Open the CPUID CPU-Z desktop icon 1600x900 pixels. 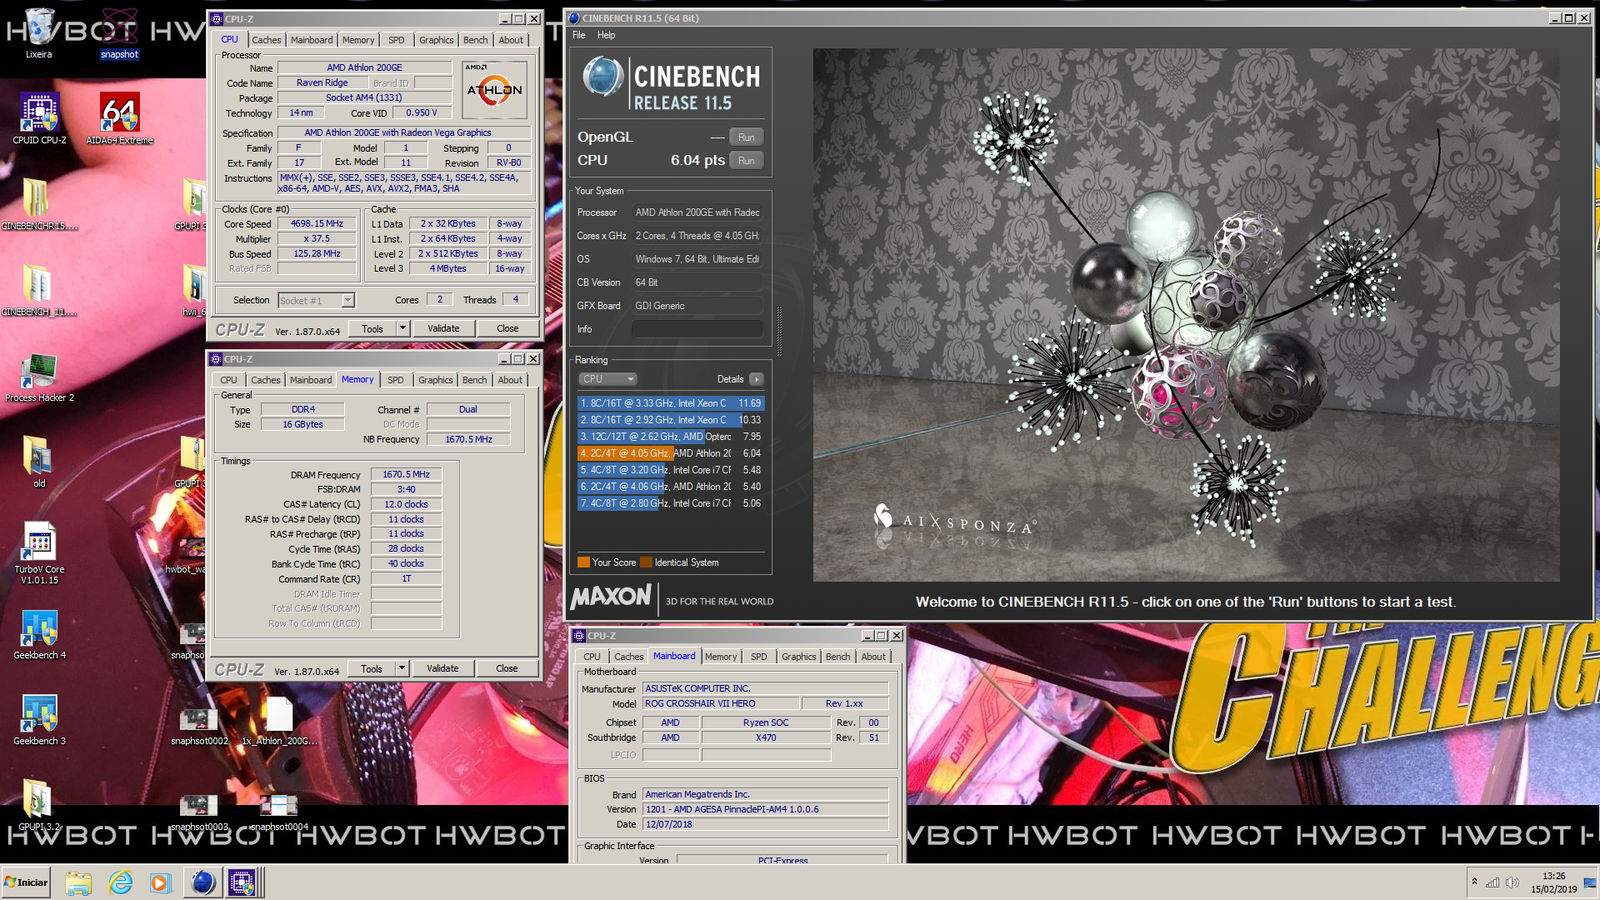39,115
